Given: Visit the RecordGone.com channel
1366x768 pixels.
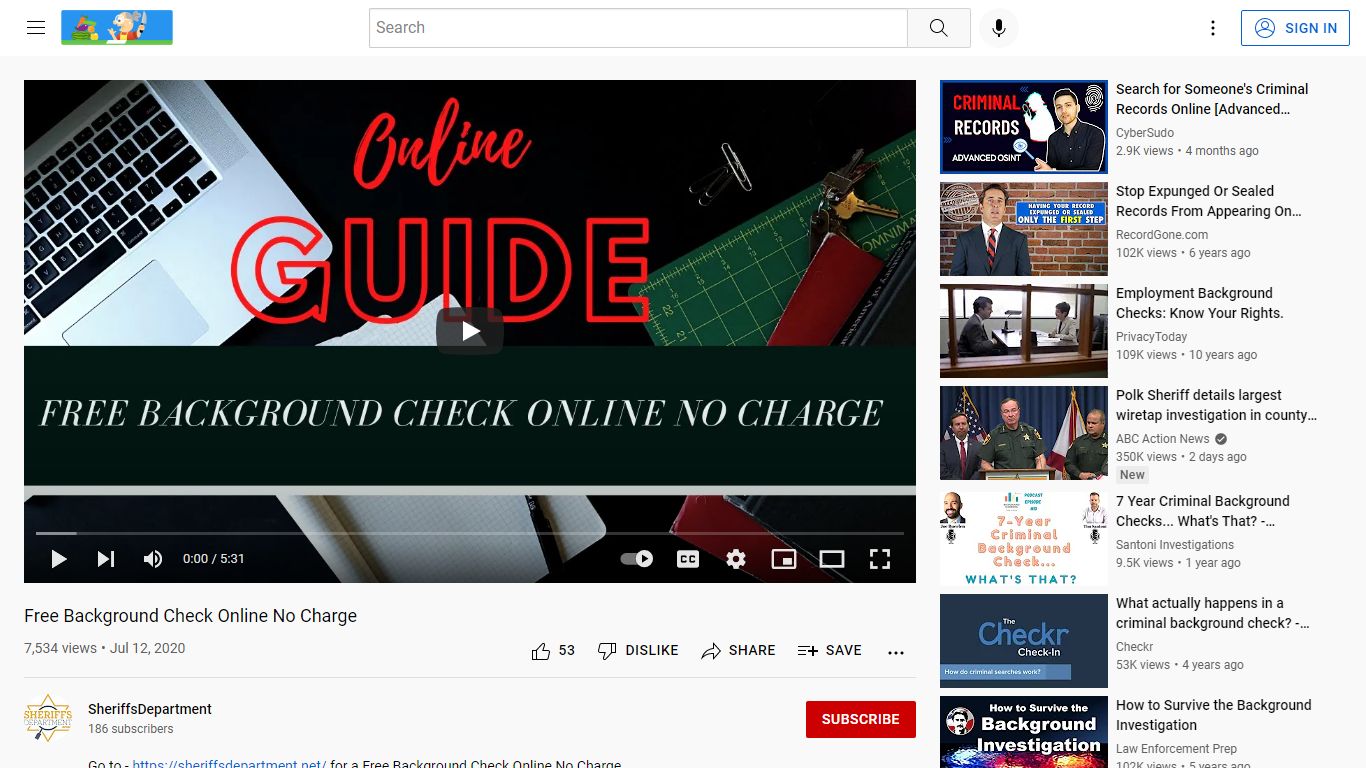Looking at the screenshot, I should [x=1162, y=235].
